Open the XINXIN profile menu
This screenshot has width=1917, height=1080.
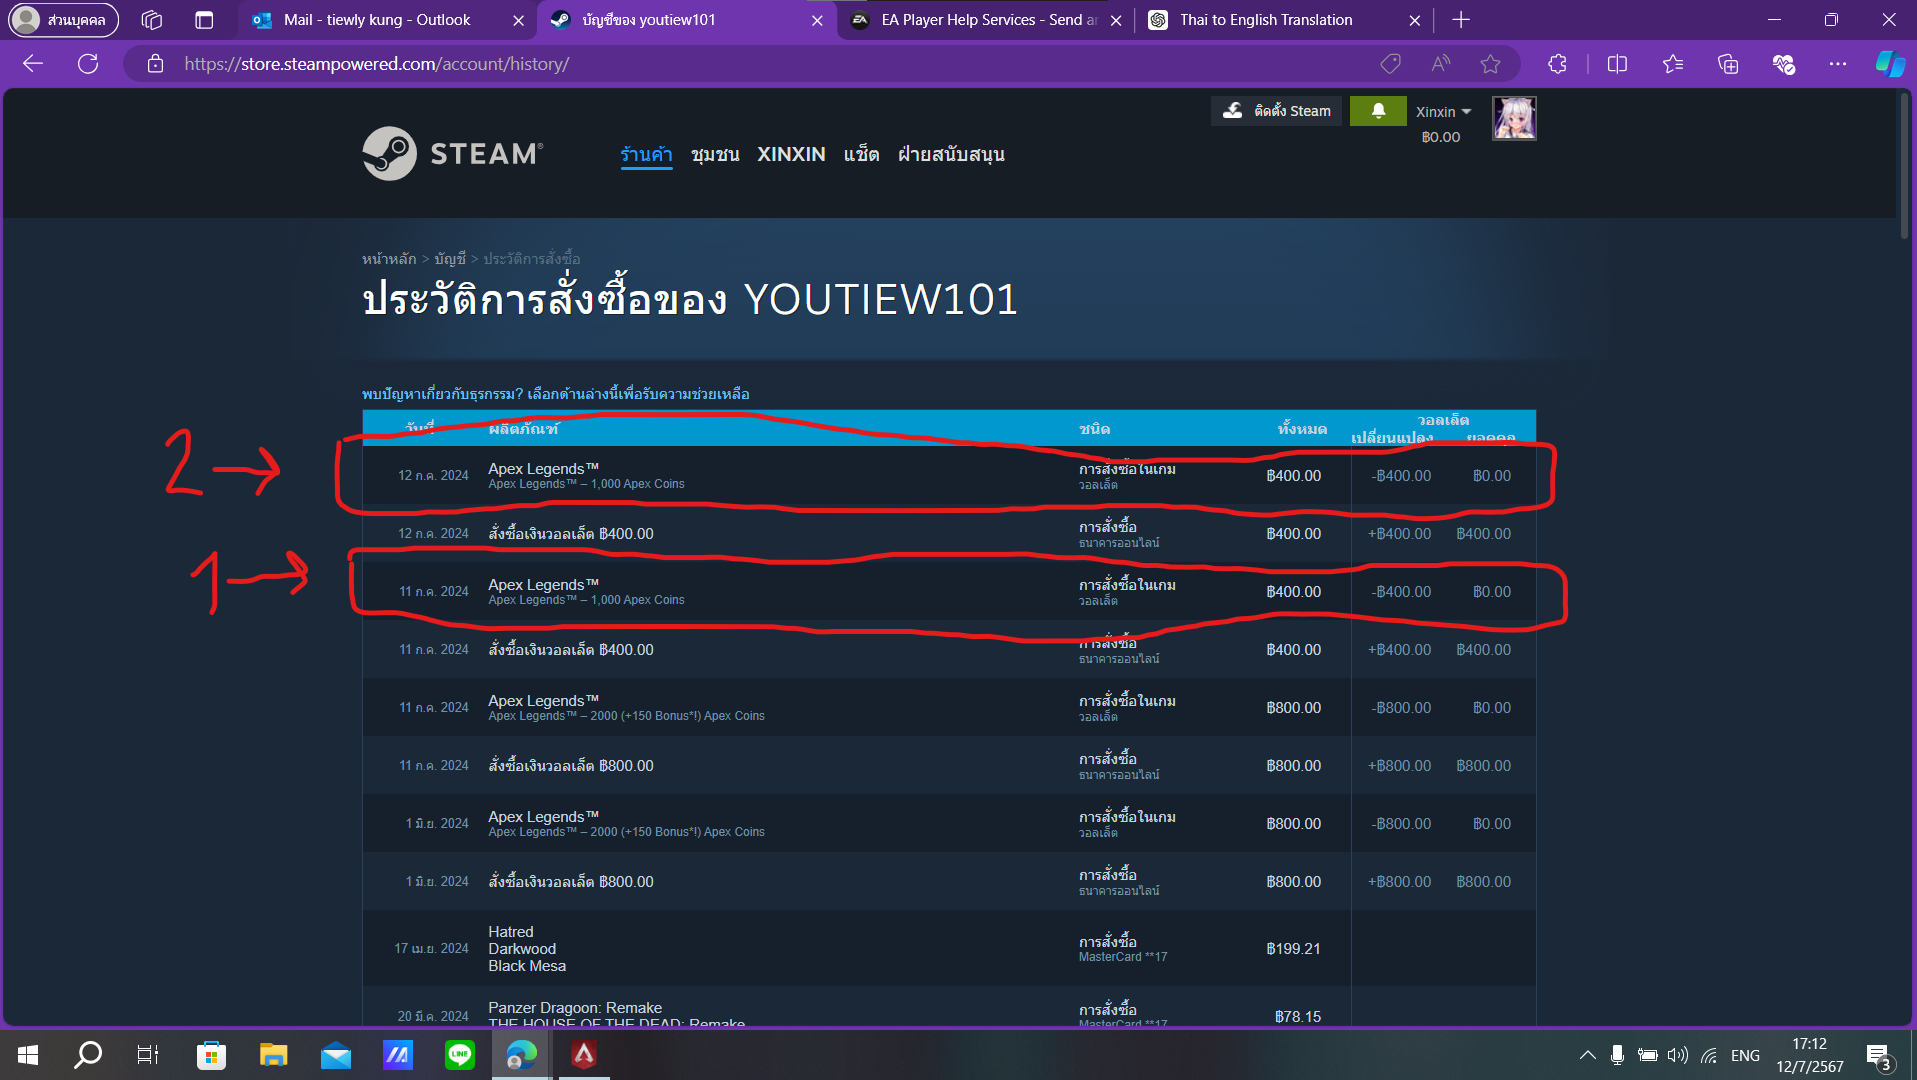[x=790, y=154]
